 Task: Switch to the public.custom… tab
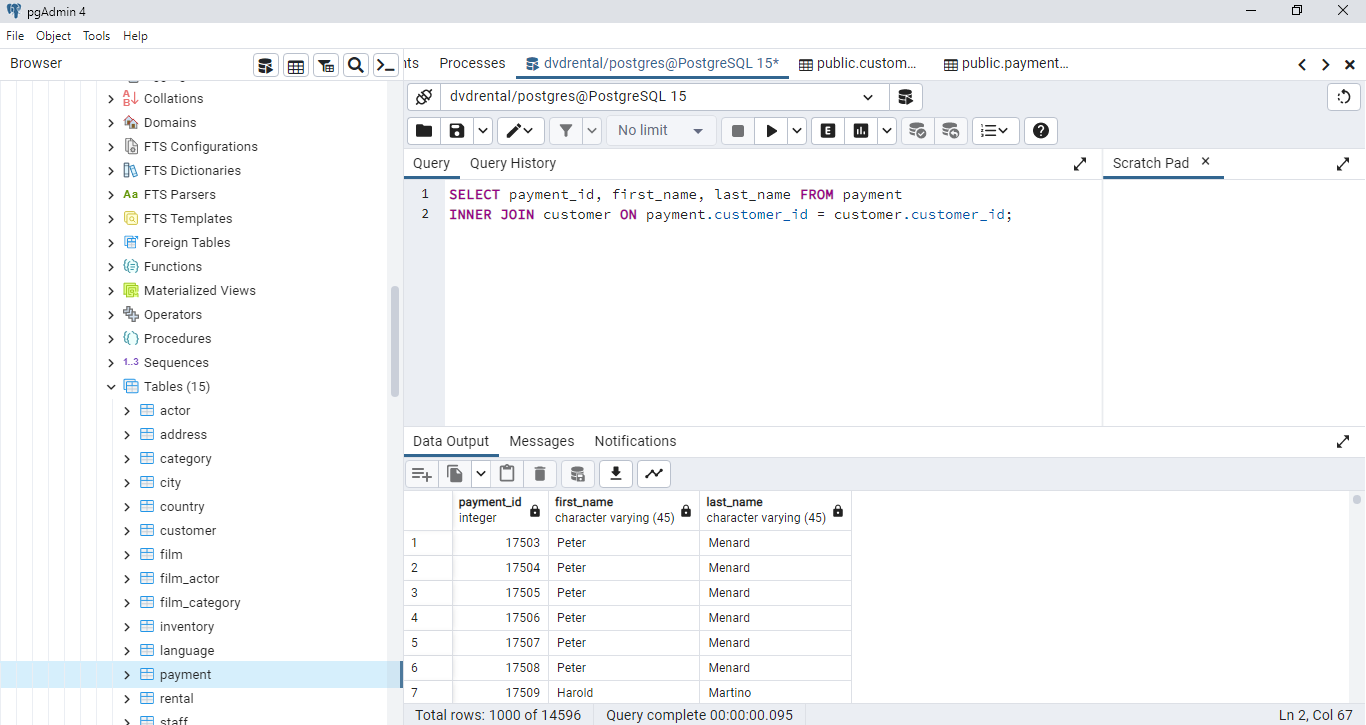(x=858, y=64)
